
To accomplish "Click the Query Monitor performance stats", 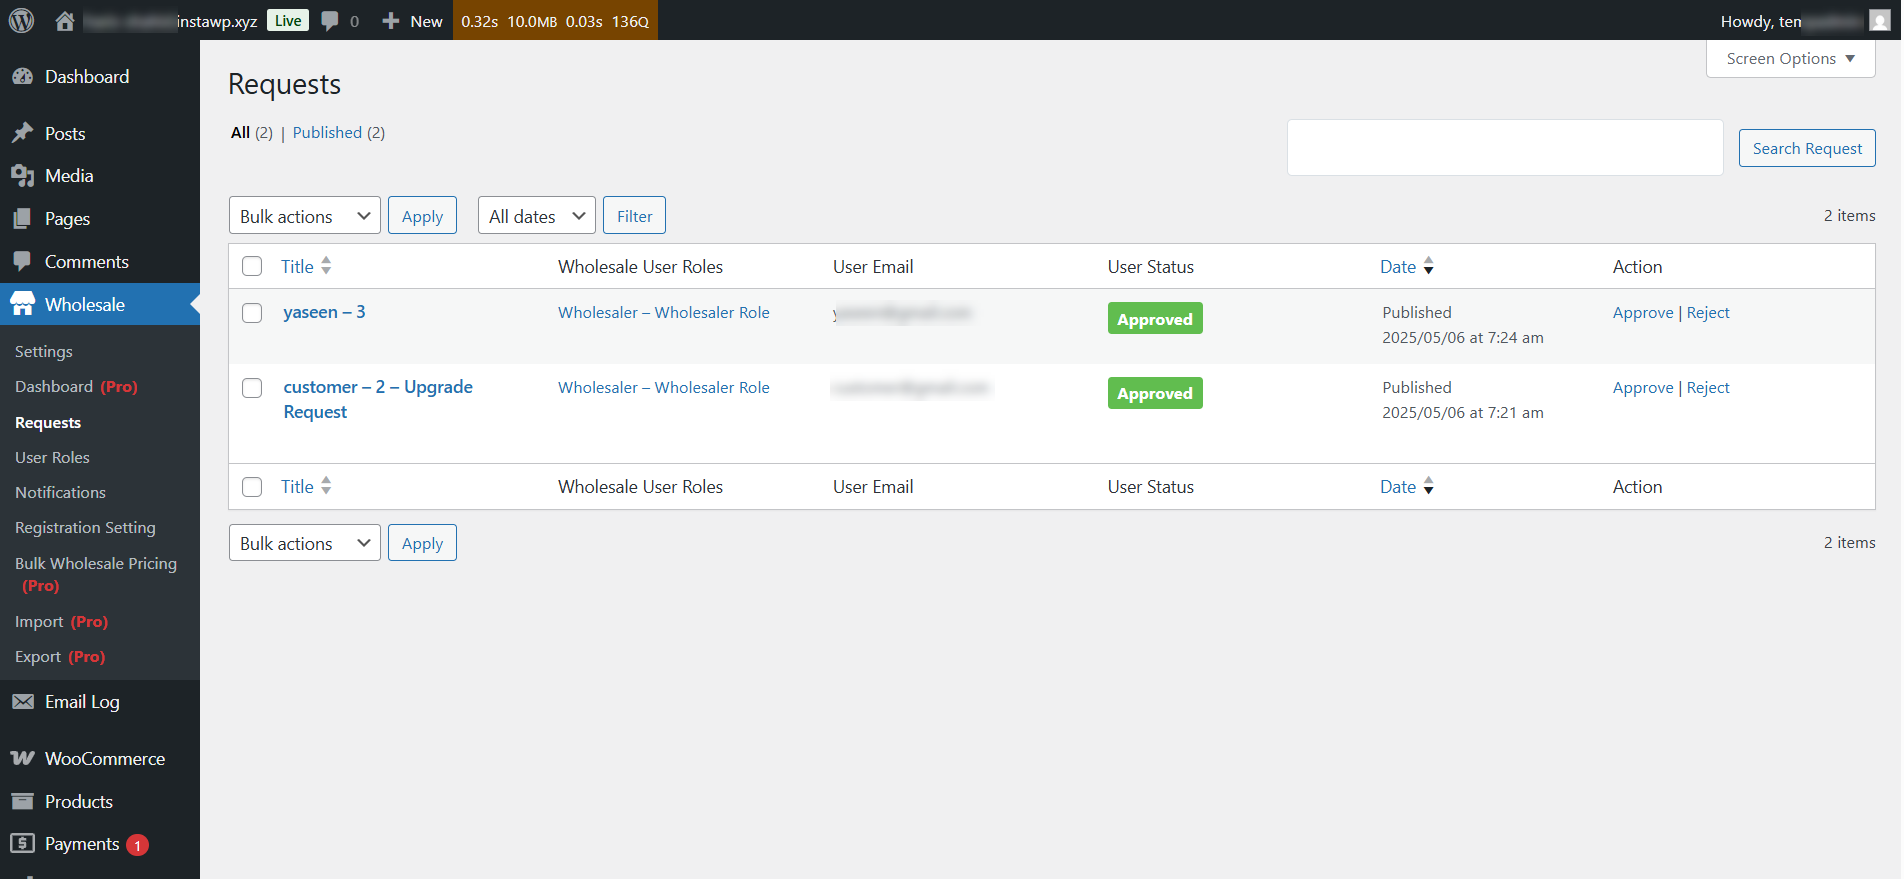I will click(555, 21).
